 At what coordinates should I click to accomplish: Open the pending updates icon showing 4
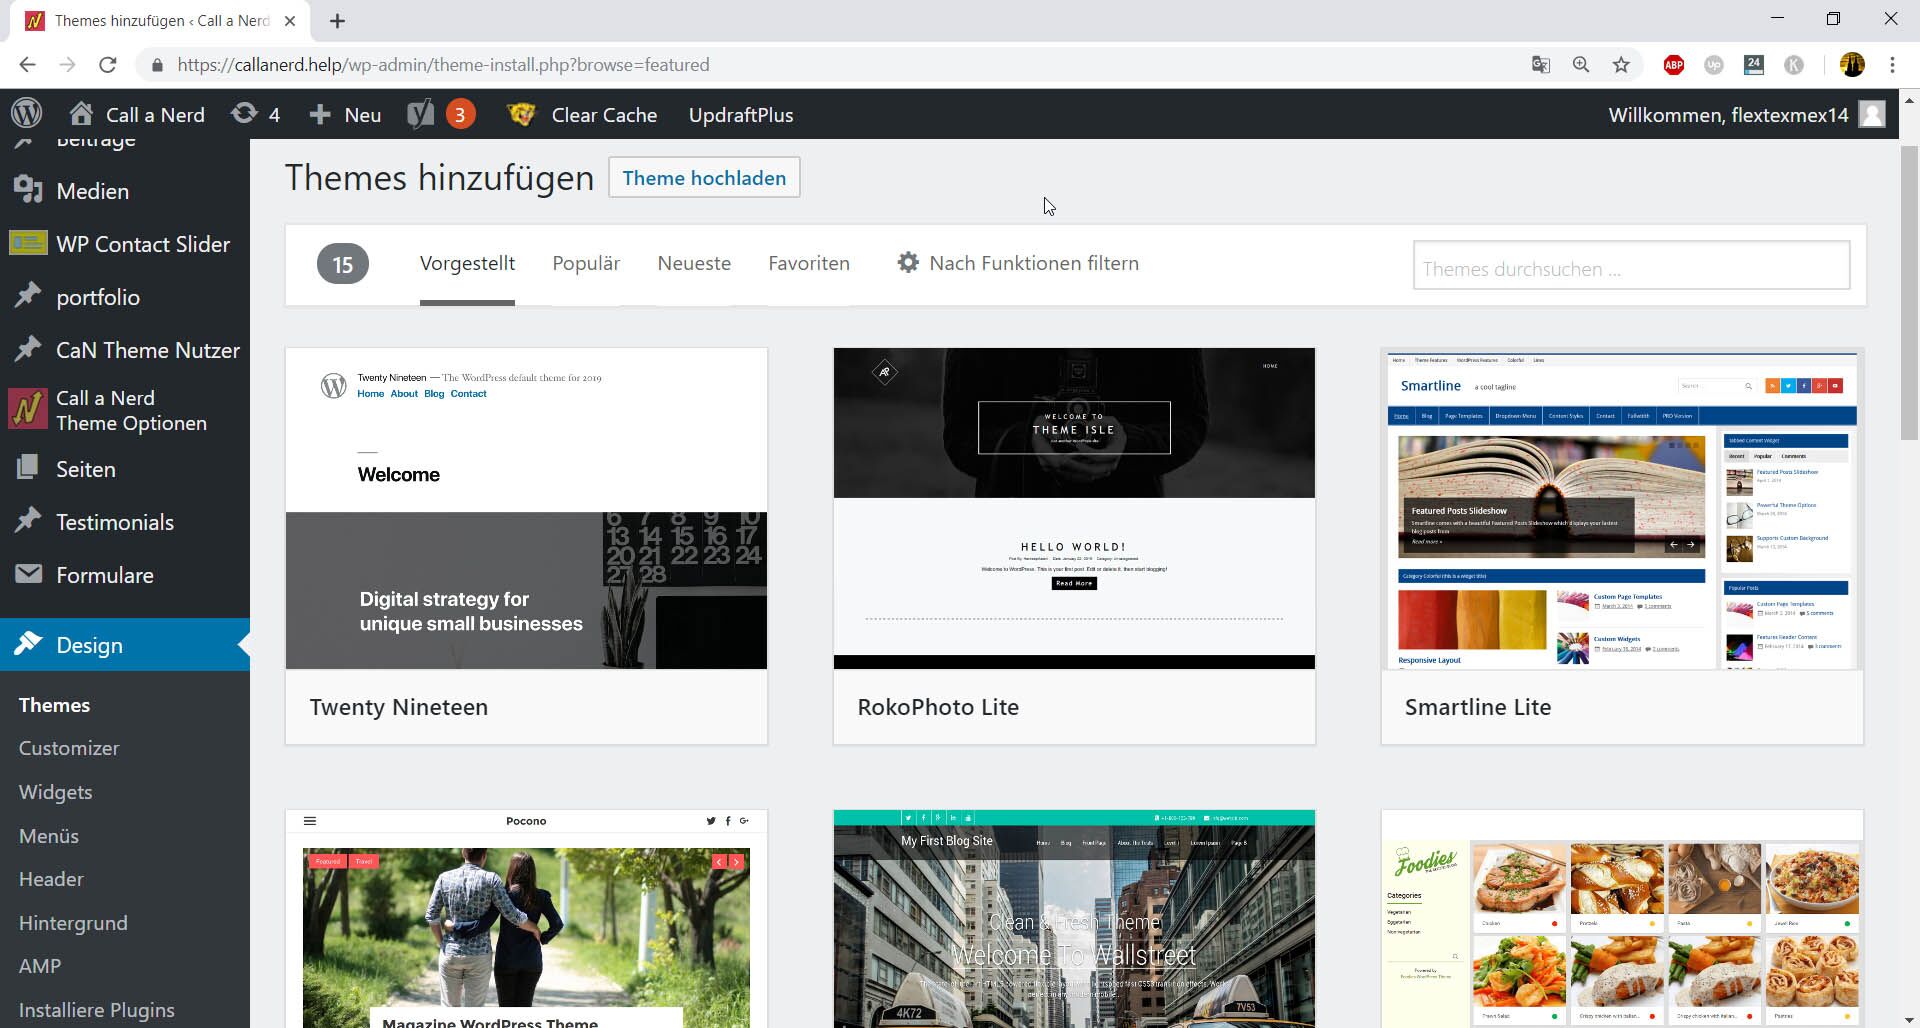(244, 114)
